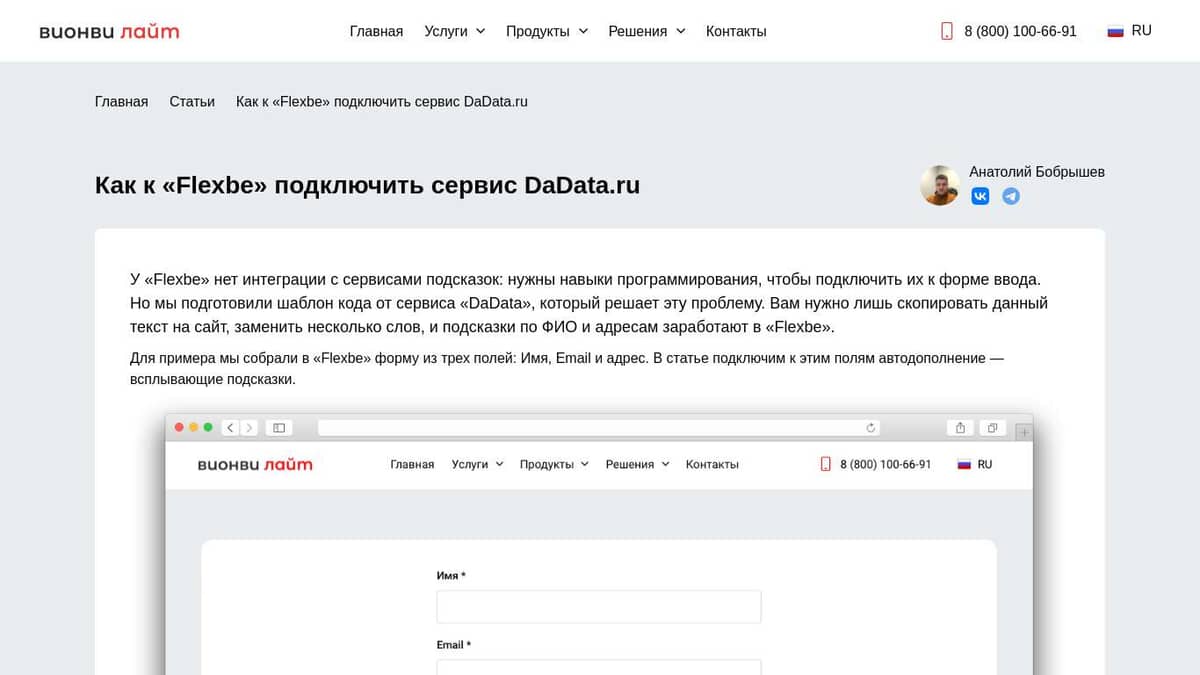The height and width of the screenshot is (675, 1200).
Task: Click the reload icon in the screenshot's address bar
Action: (871, 427)
